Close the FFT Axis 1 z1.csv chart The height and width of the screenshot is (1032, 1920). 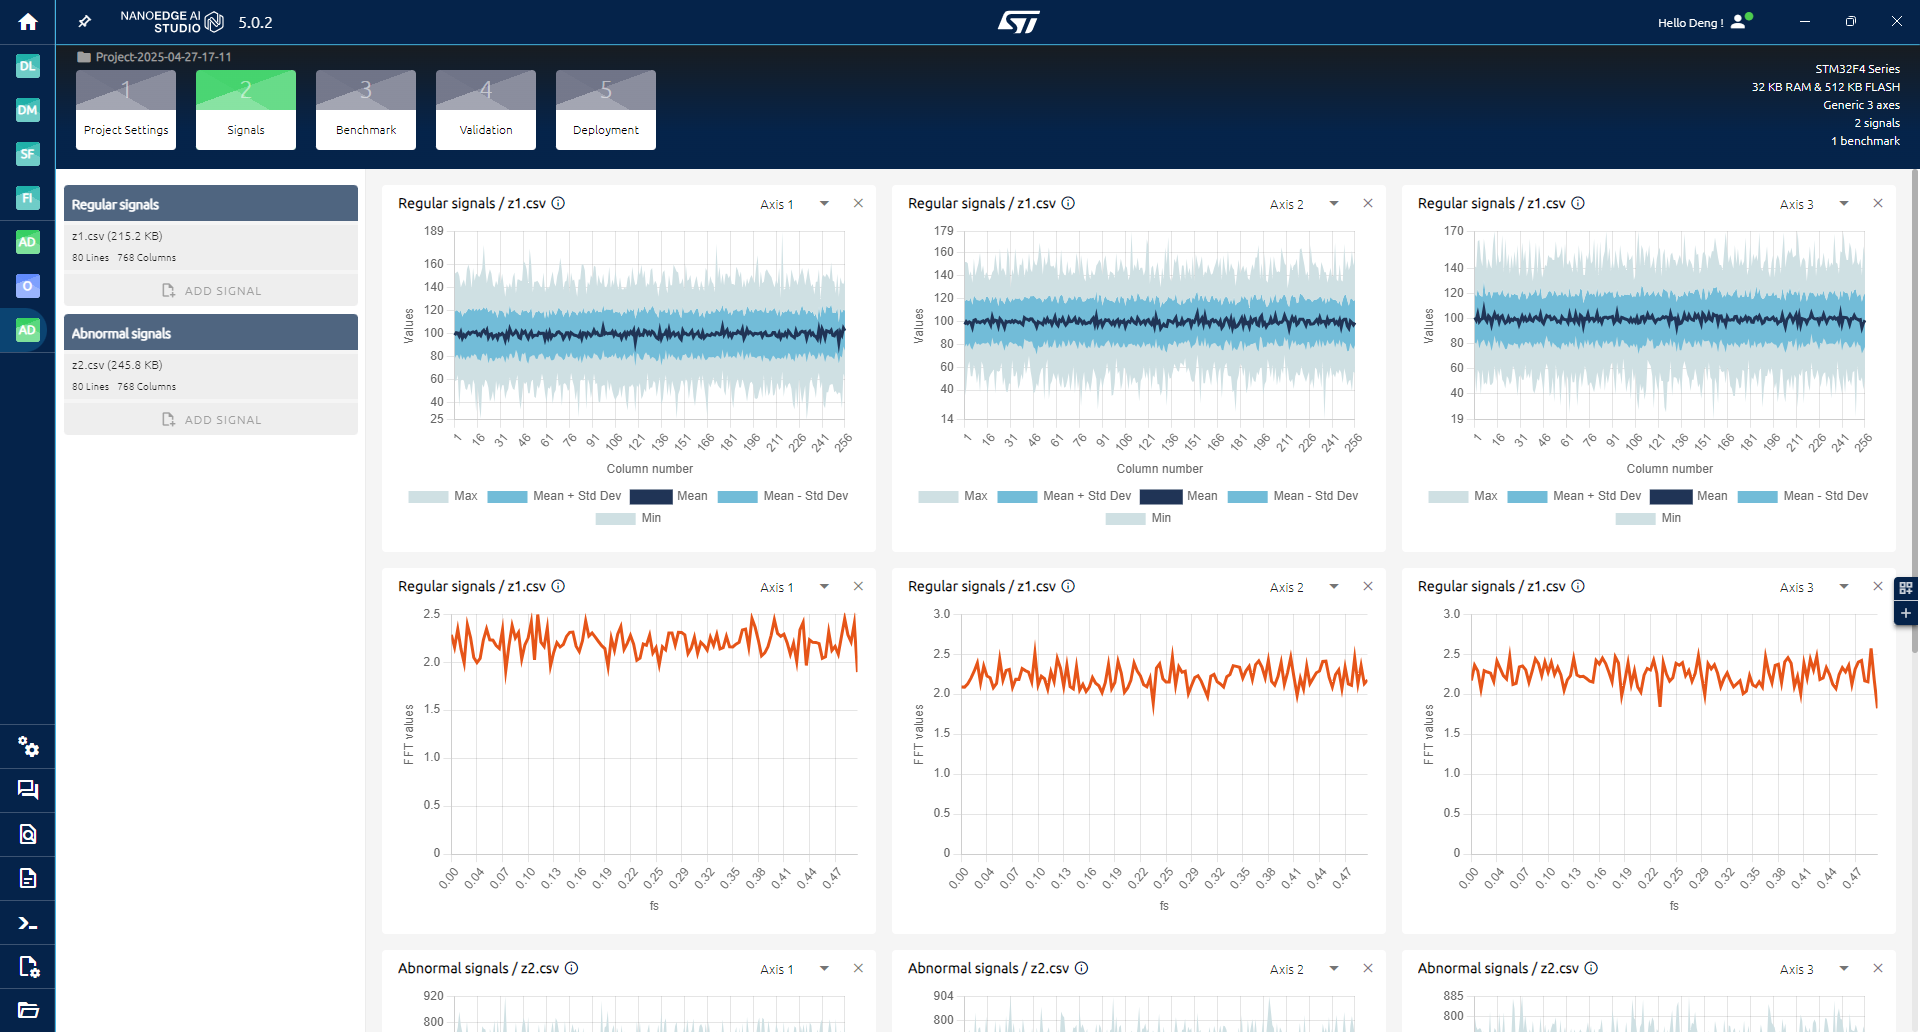pyautogui.click(x=858, y=586)
